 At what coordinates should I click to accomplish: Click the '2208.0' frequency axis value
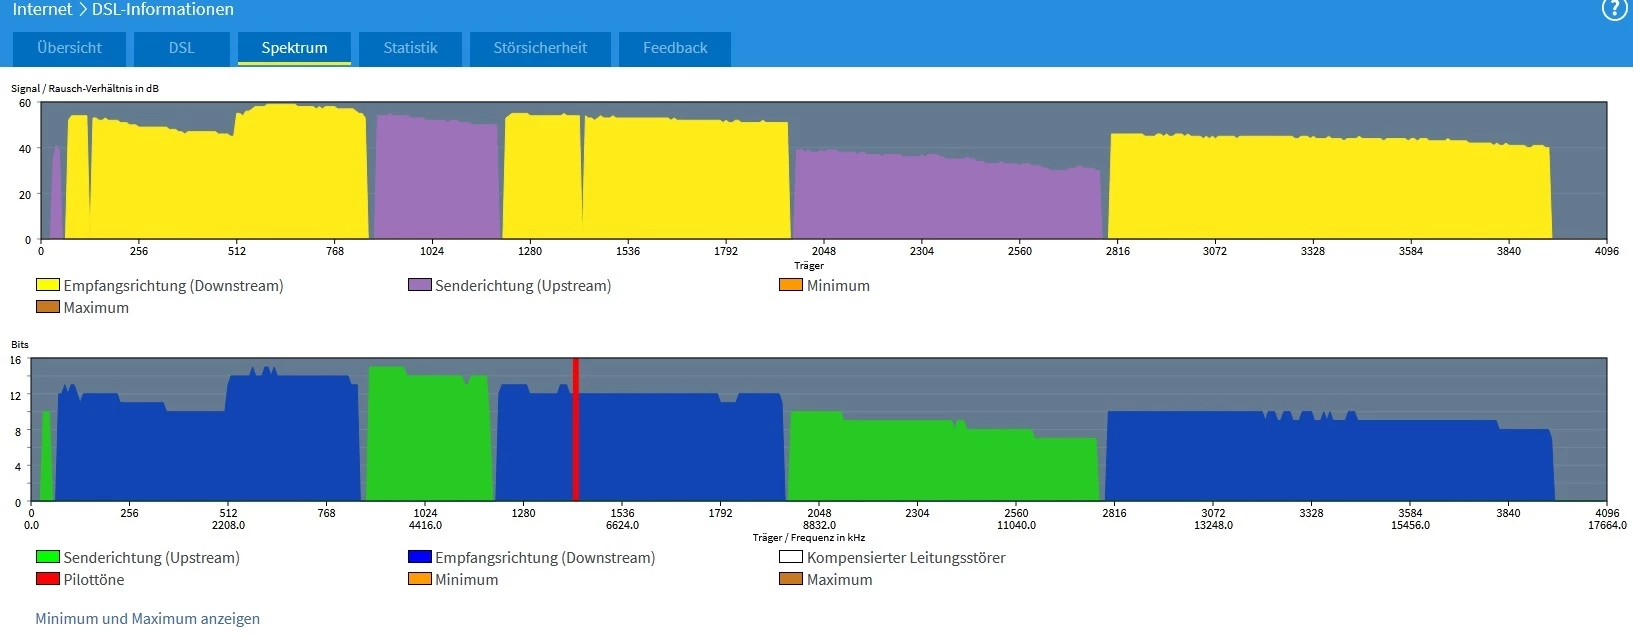[x=228, y=525]
